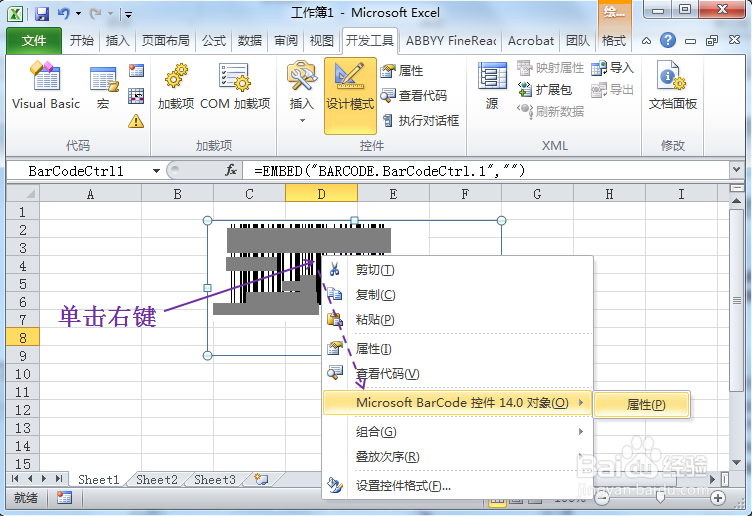The height and width of the screenshot is (516, 752).
Task: Switch to the 公式 Formulas tab
Action: pyautogui.click(x=214, y=41)
